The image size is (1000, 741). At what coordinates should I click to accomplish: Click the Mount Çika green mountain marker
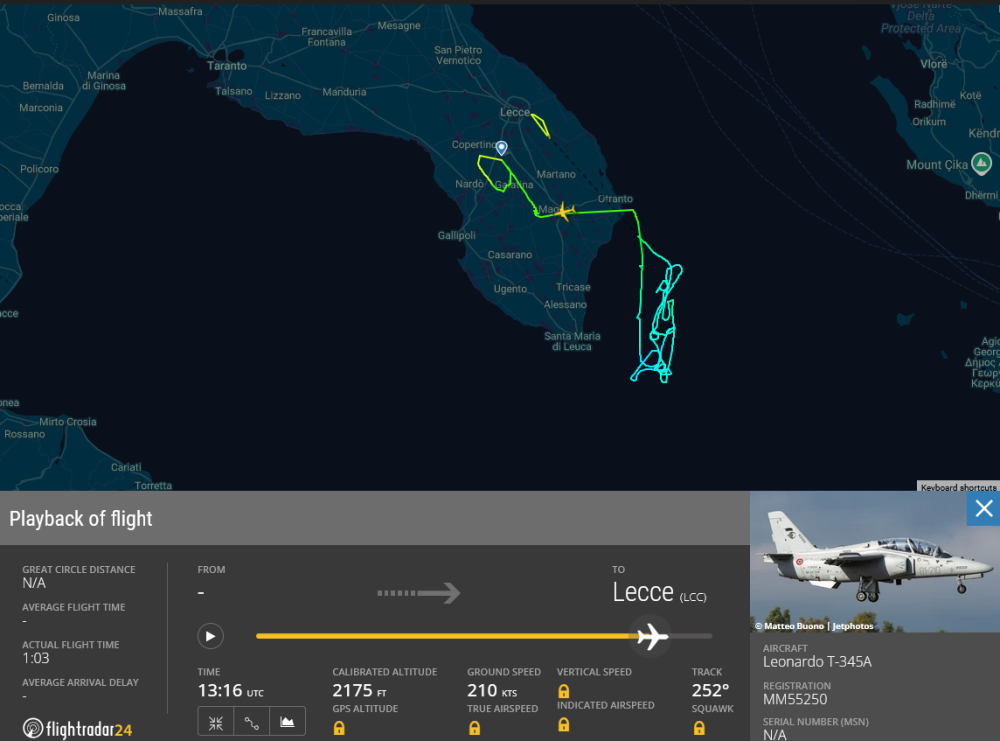coord(981,163)
